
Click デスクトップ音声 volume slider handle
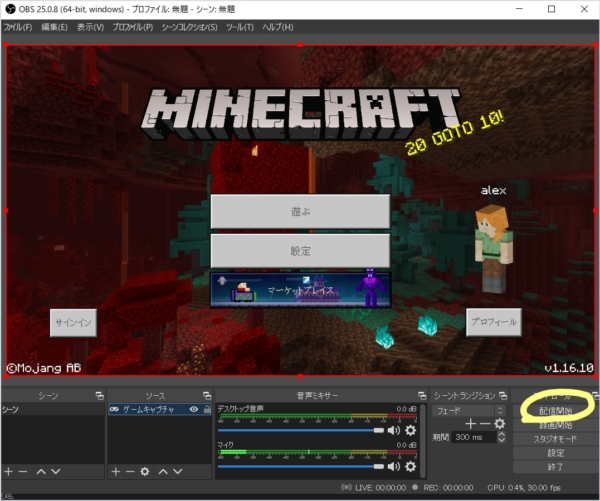[x=378, y=430]
